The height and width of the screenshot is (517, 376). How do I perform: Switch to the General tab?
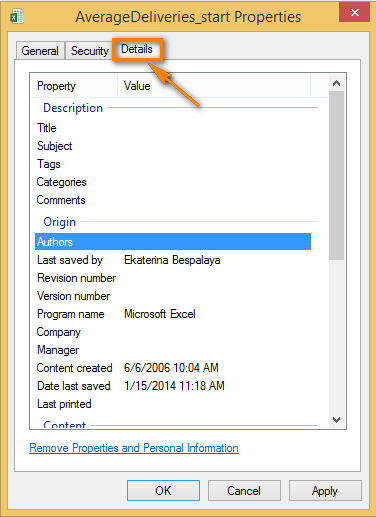pos(40,51)
